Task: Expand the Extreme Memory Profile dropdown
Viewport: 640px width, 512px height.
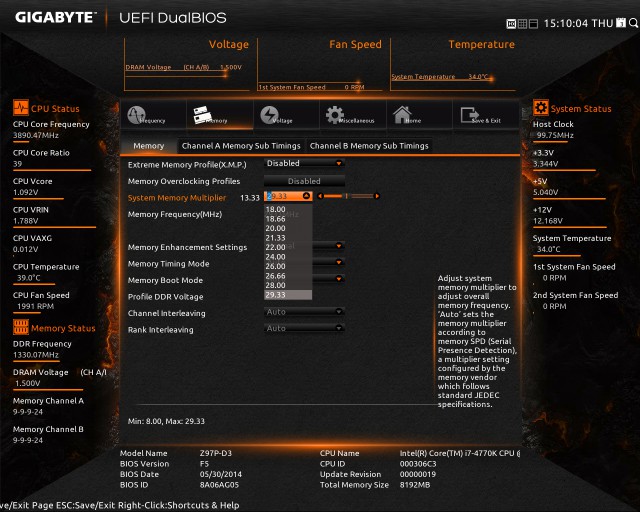Action: pyautogui.click(x=304, y=163)
